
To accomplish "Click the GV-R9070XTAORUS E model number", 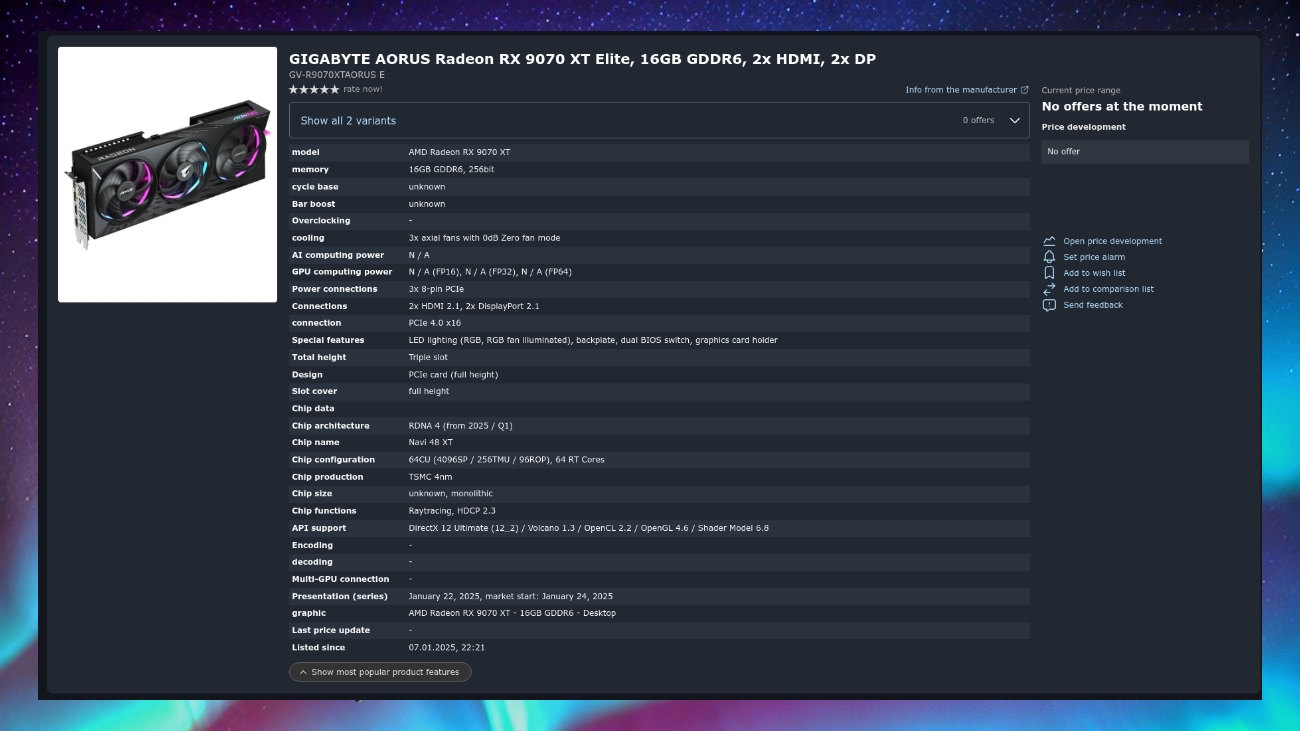I will click(337, 75).
